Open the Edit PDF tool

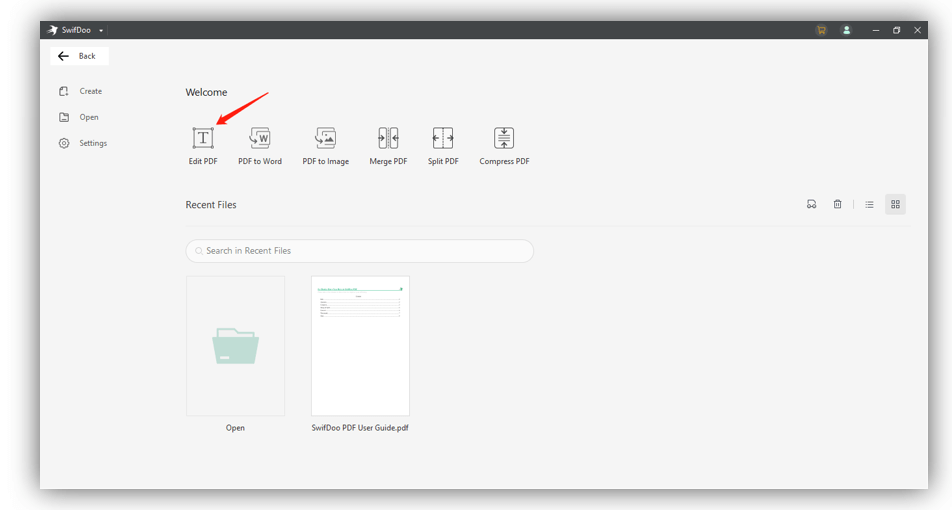[x=203, y=146]
